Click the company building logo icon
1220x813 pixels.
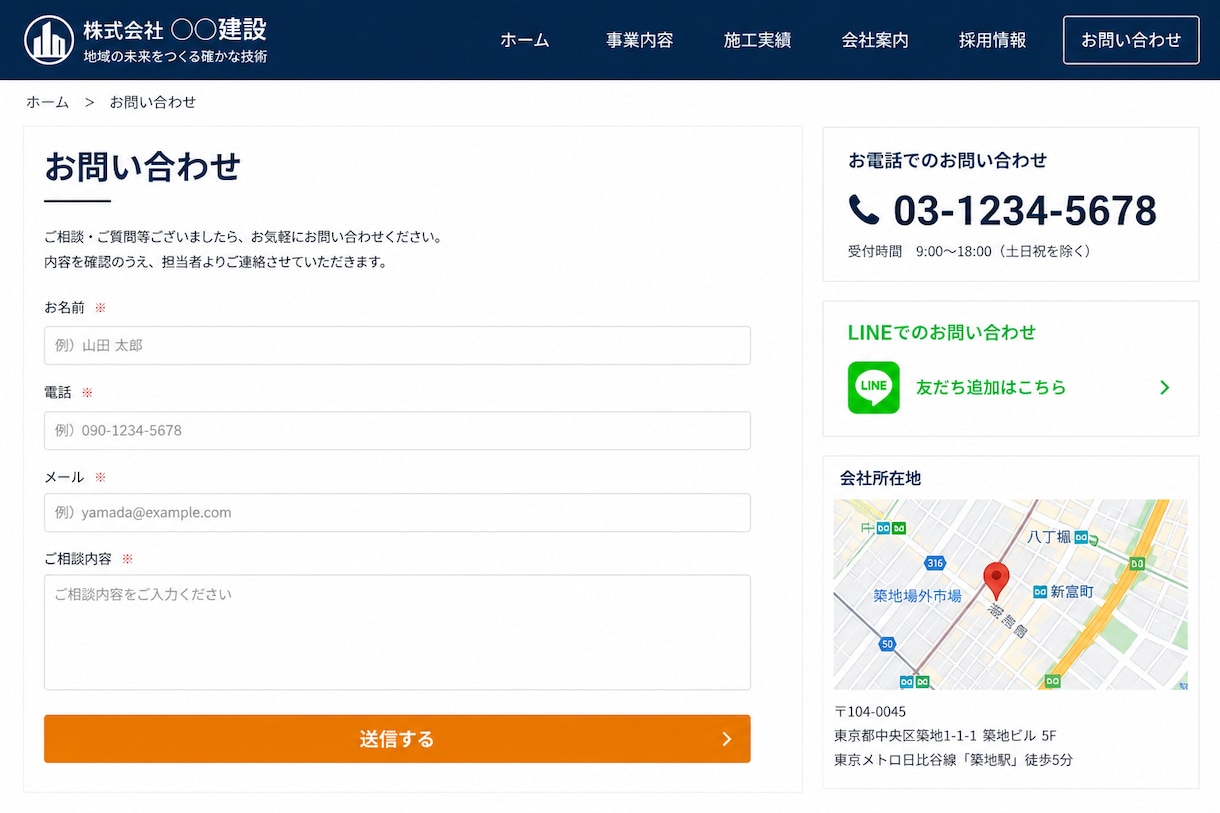[x=49, y=40]
